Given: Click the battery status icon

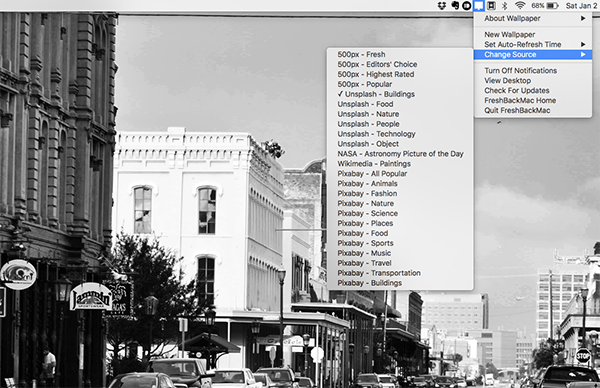Looking at the screenshot, I should click(553, 6).
